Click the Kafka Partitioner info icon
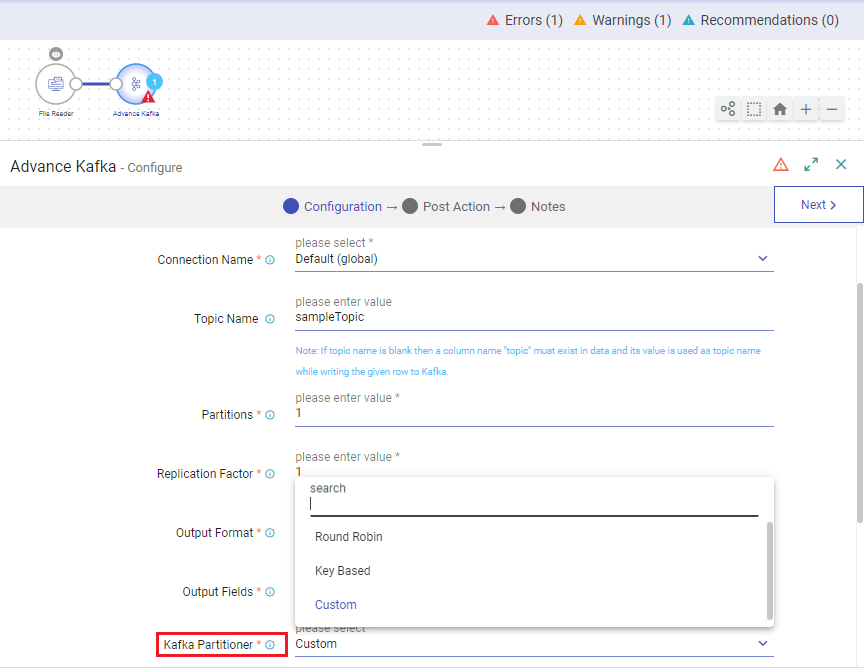864x668 pixels. click(x=270, y=645)
